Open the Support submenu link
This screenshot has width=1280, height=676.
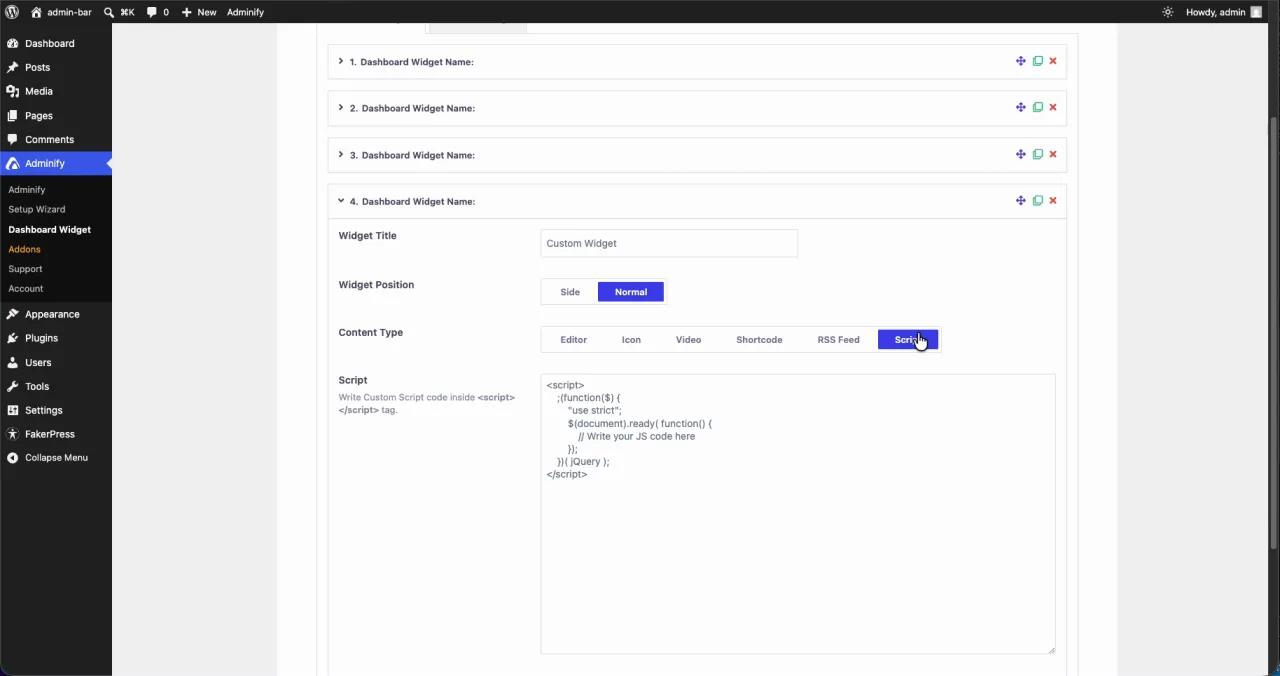(x=25, y=269)
